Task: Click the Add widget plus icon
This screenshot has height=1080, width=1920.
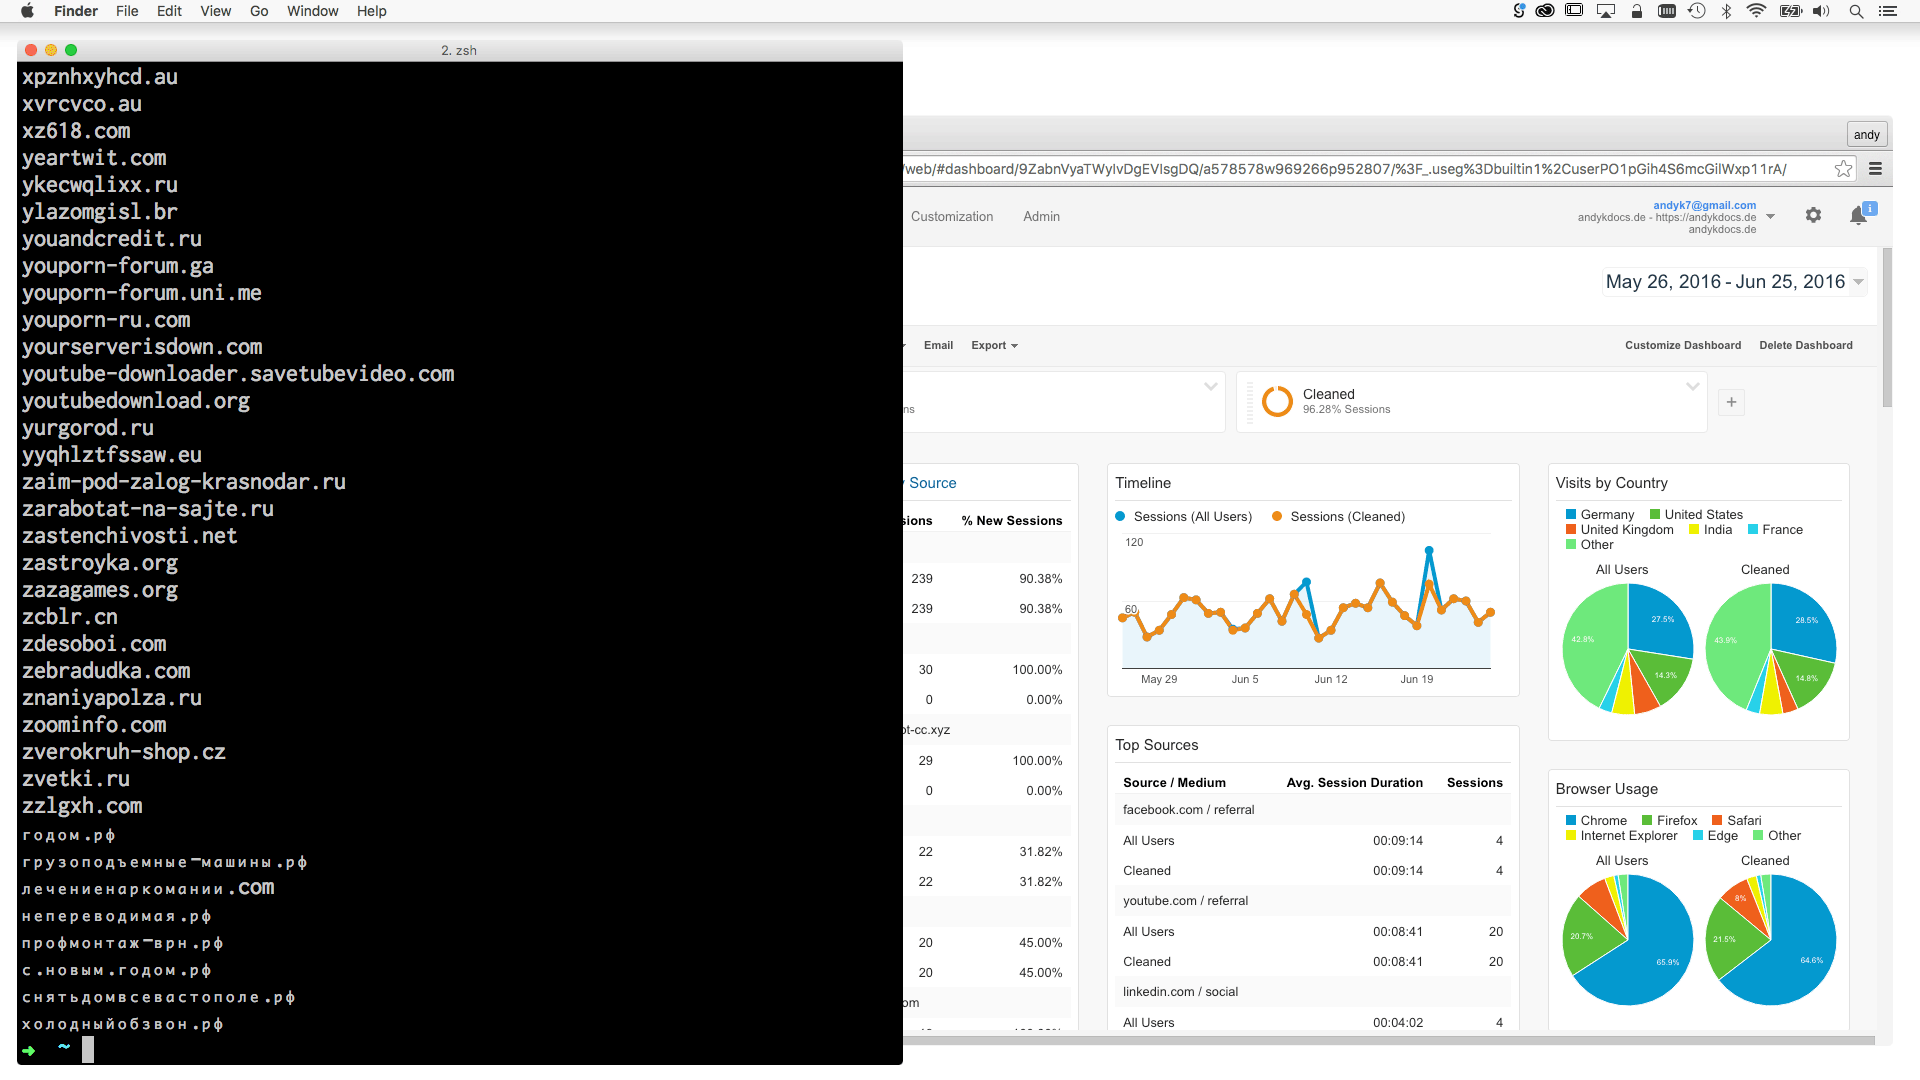Action: (x=1731, y=402)
